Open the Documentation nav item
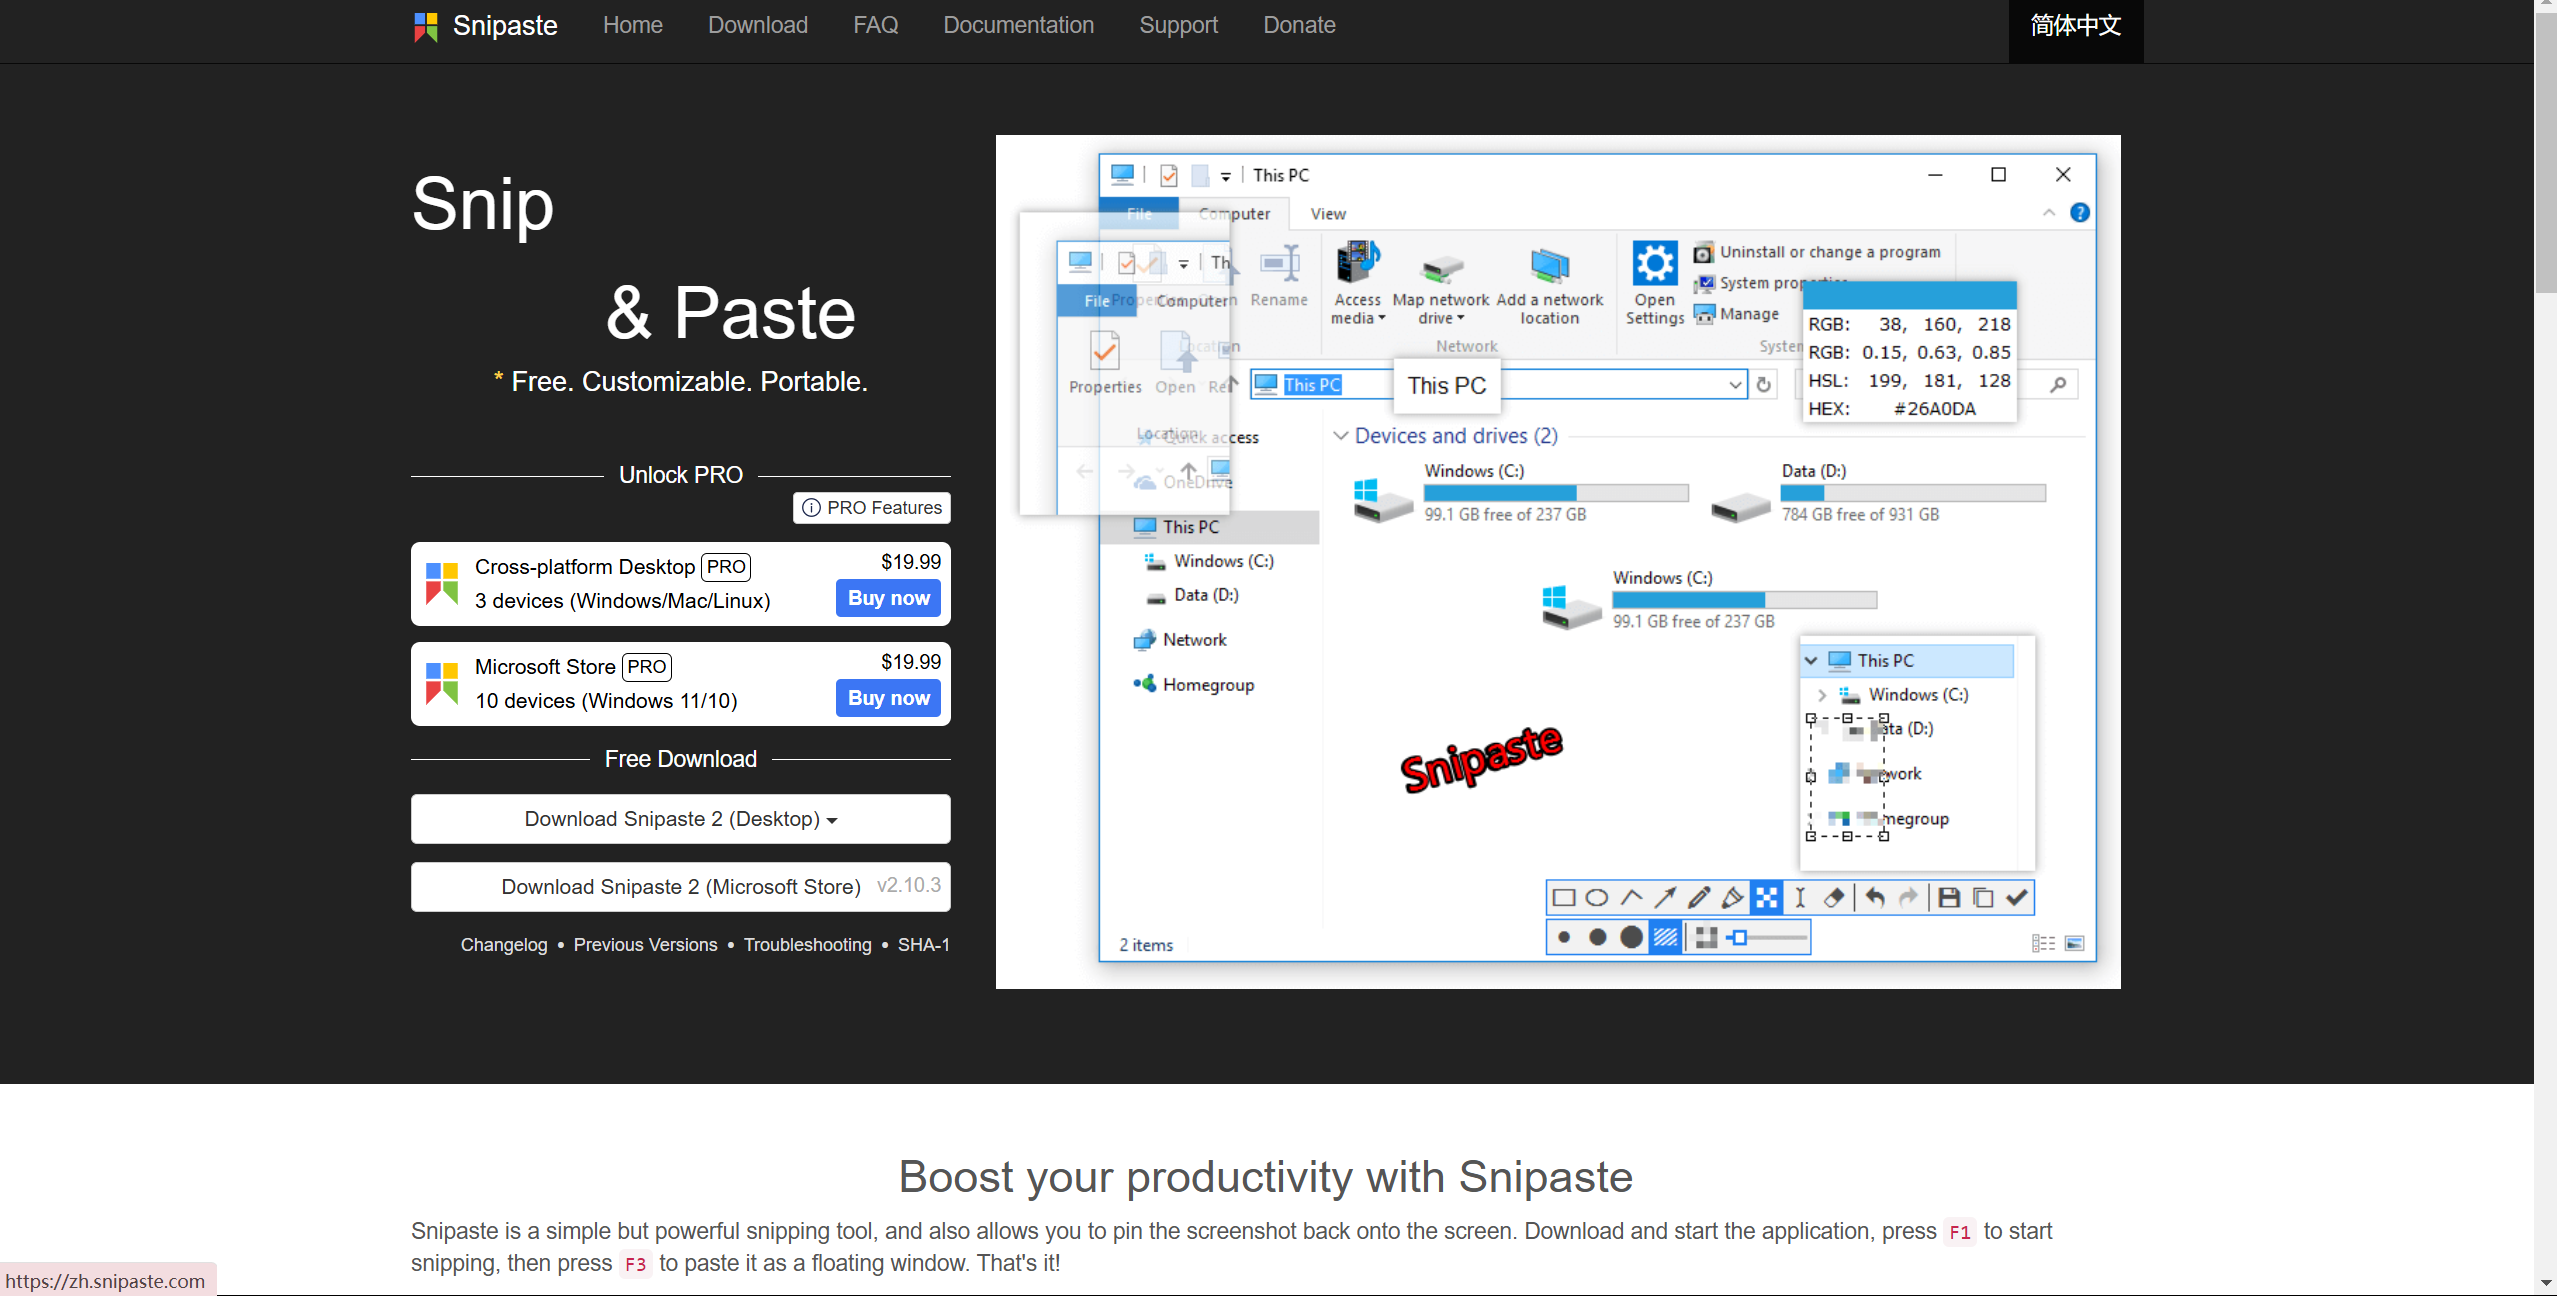 pyautogui.click(x=1018, y=25)
